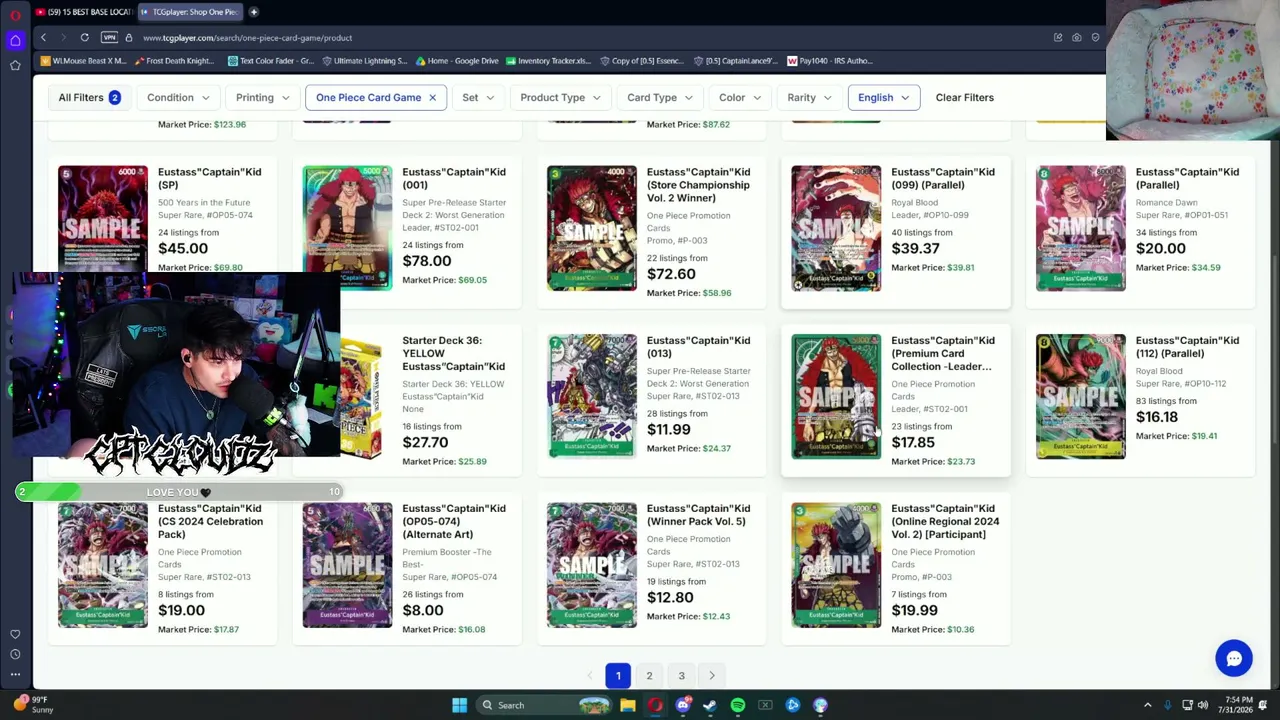Open the sidebar three-dot more options
This screenshot has width=1280, height=720.
pyautogui.click(x=15, y=675)
